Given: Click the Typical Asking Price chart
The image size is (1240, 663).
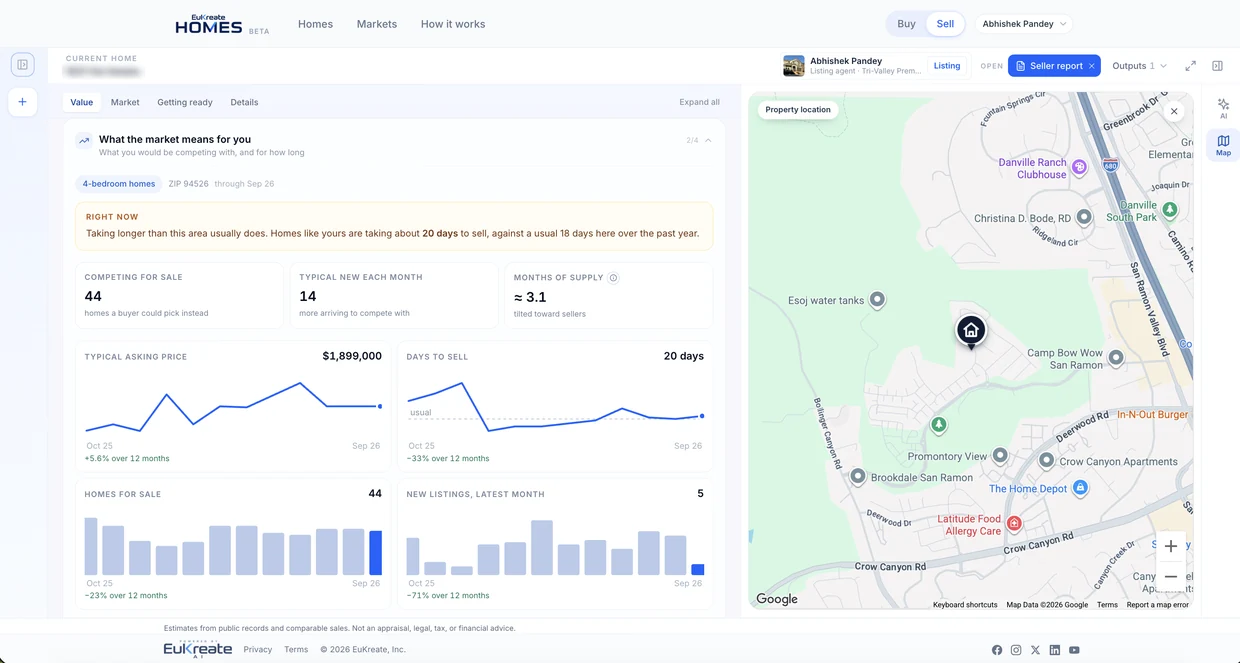Looking at the screenshot, I should (x=233, y=406).
